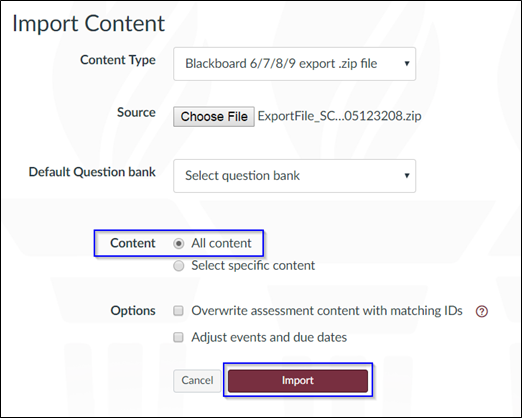Click the help question mark icon
This screenshot has height=418, width=522.
pyautogui.click(x=482, y=311)
